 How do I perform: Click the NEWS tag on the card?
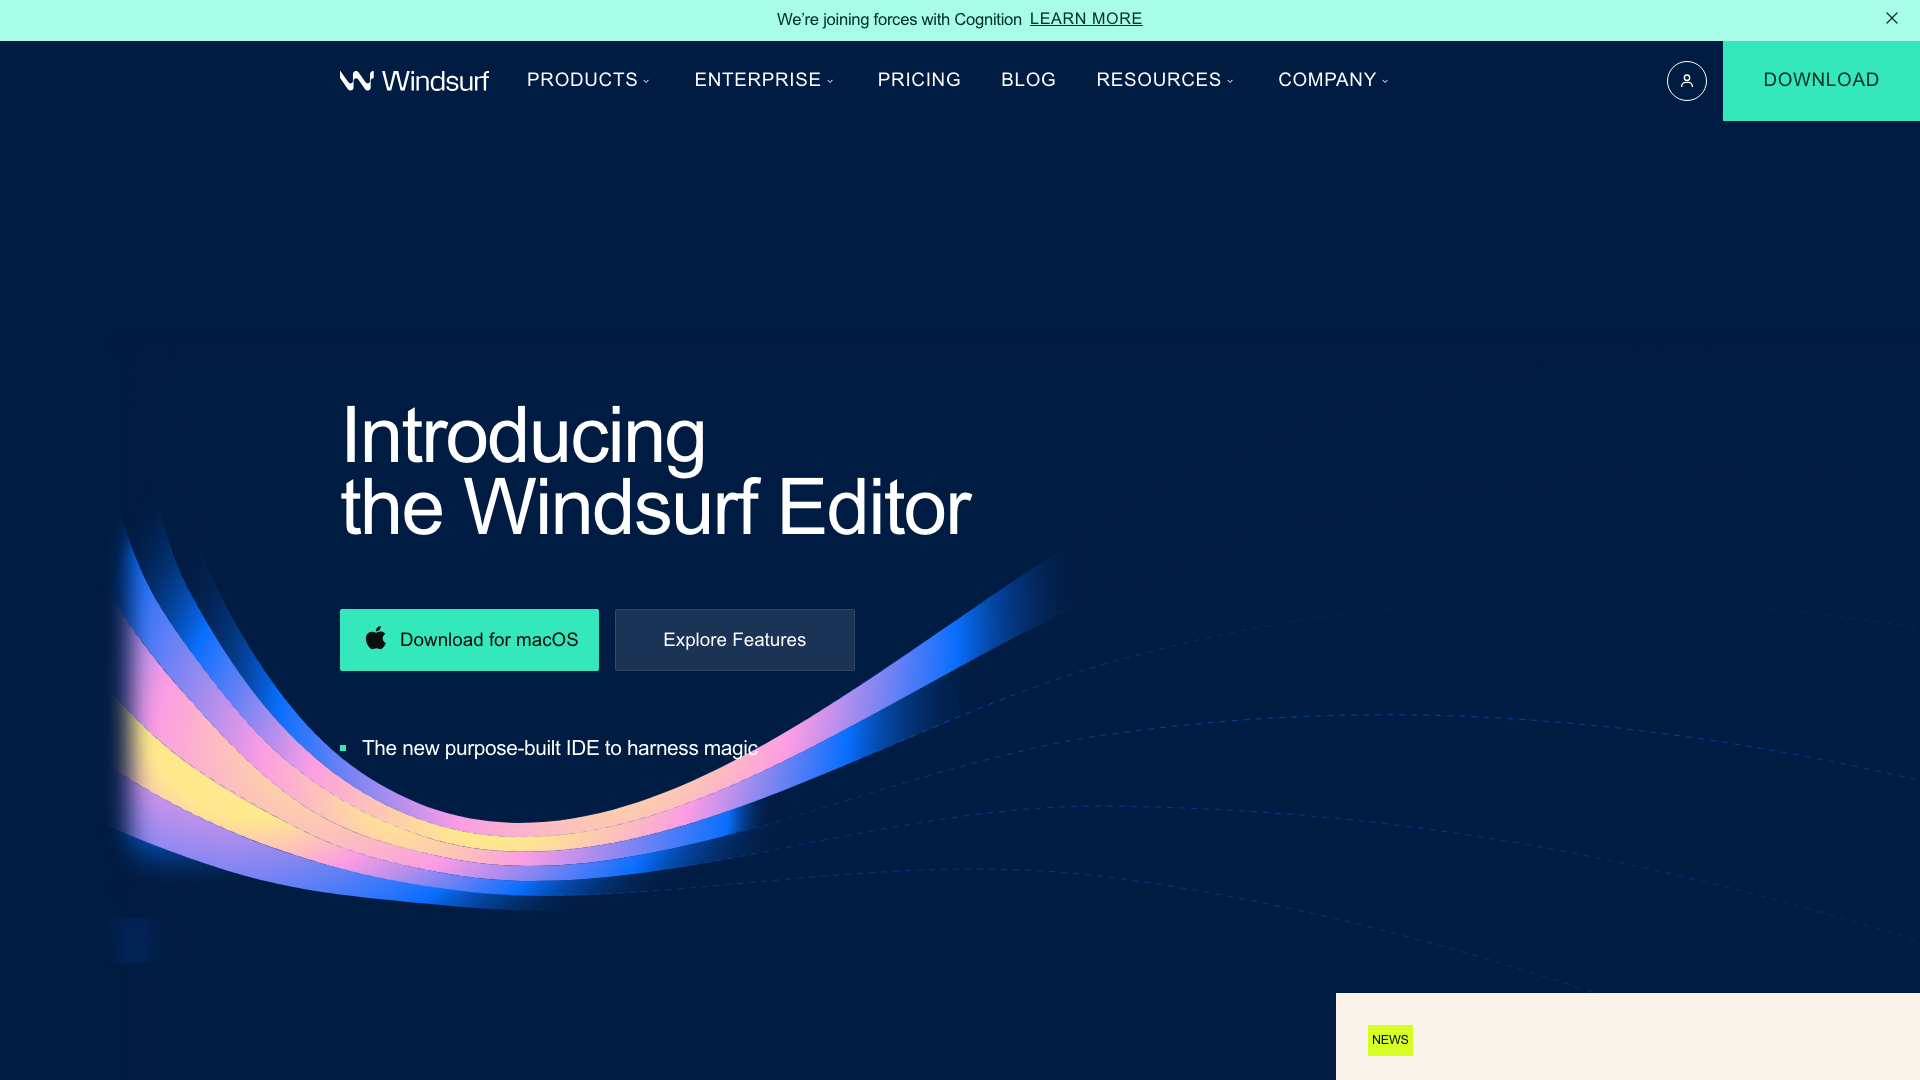pyautogui.click(x=1390, y=1040)
